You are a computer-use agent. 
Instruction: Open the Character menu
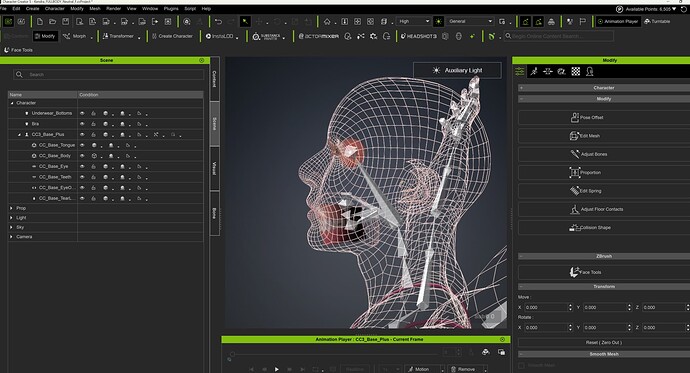pyautogui.click(x=55, y=8)
